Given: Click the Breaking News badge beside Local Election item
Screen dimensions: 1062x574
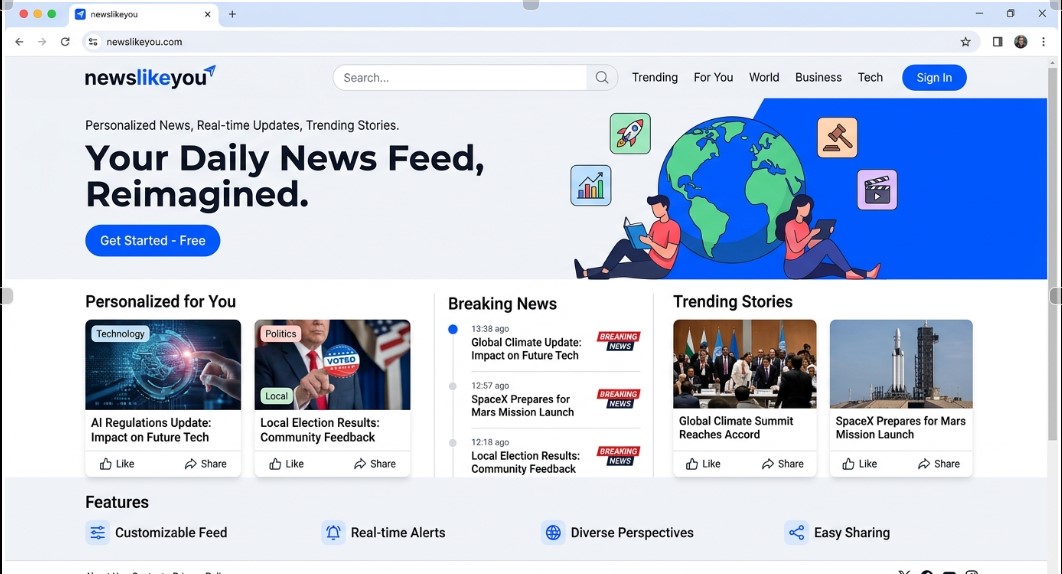Looking at the screenshot, I should (x=618, y=455).
